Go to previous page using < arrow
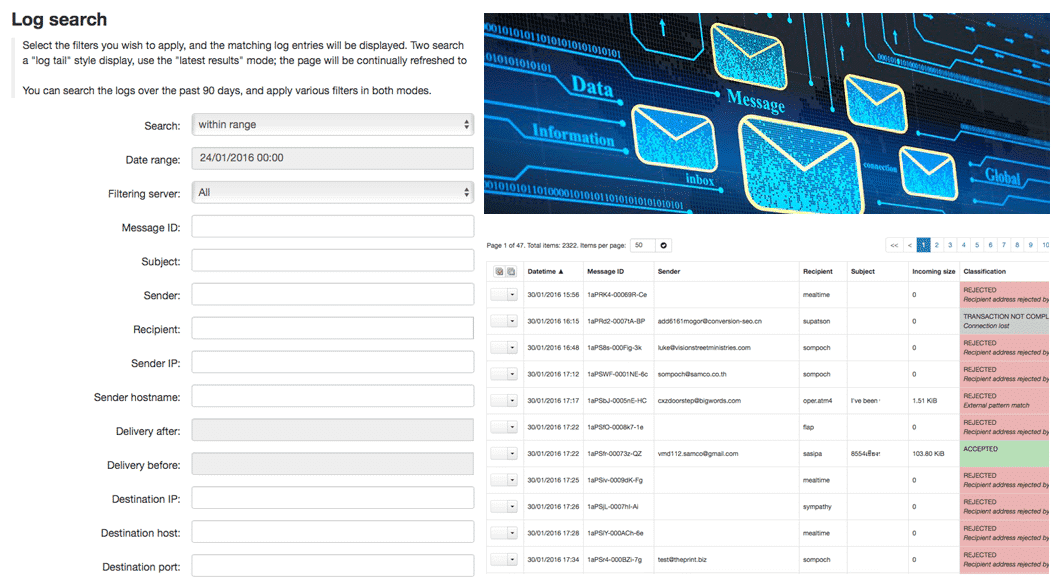This screenshot has height=585, width=1058. click(910, 246)
